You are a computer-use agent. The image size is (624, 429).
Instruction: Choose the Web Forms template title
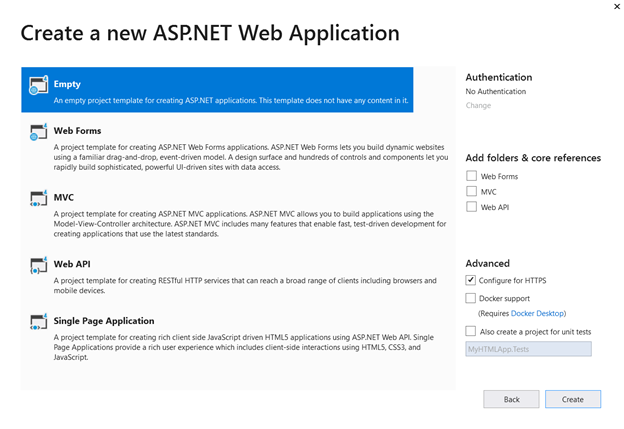point(78,131)
